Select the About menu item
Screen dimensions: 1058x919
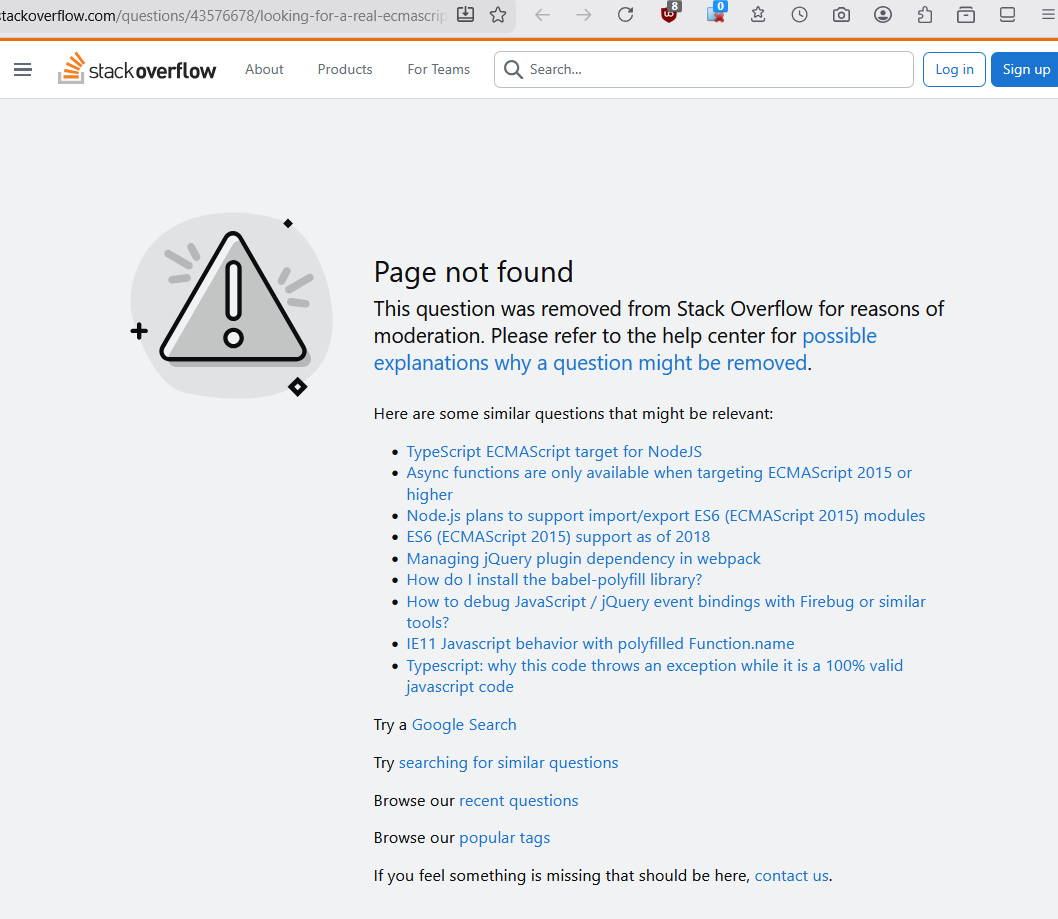tap(264, 69)
